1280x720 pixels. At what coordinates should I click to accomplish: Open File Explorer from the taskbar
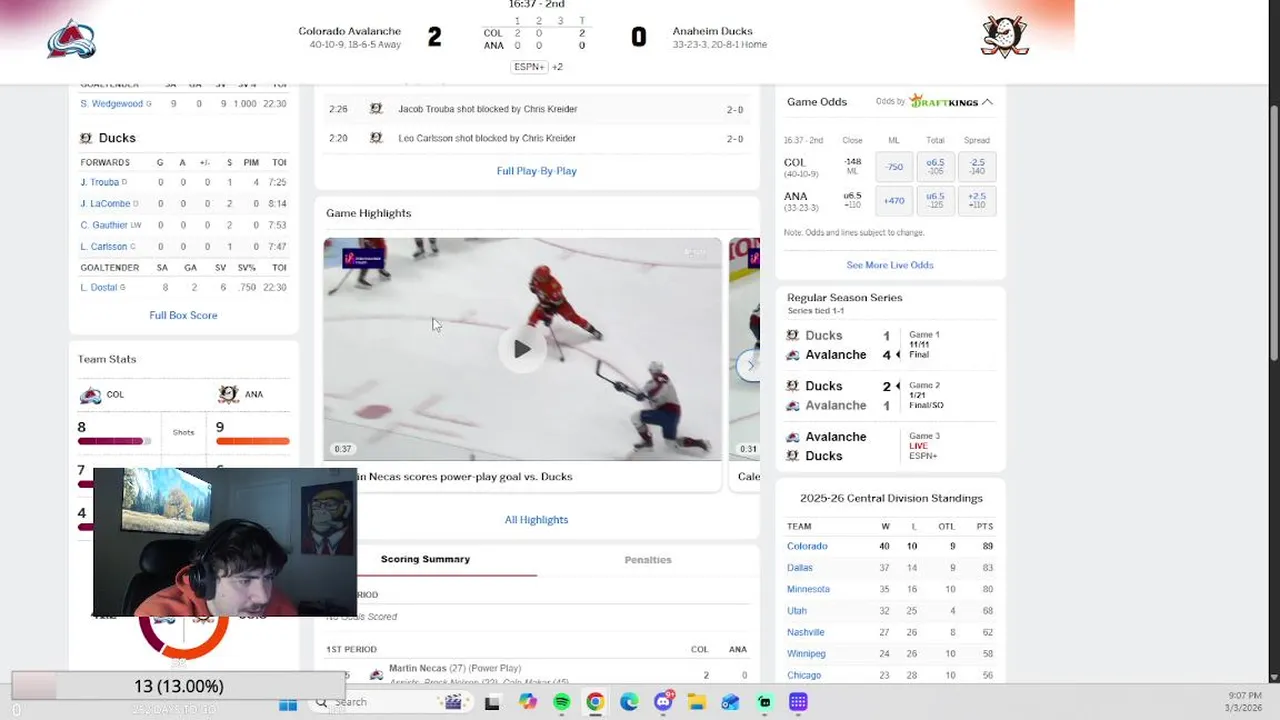point(696,703)
